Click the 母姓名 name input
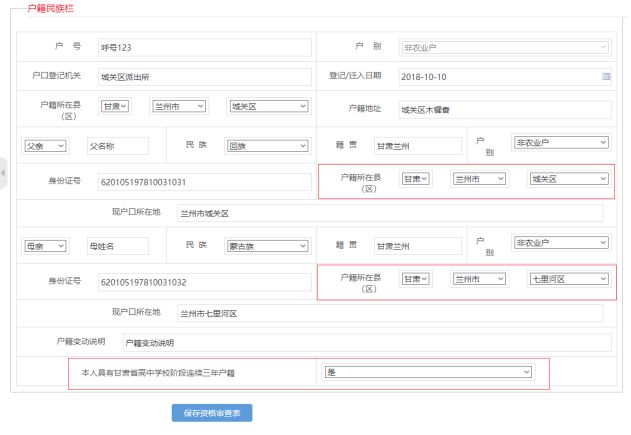This screenshot has height=435, width=631. [x=118, y=246]
